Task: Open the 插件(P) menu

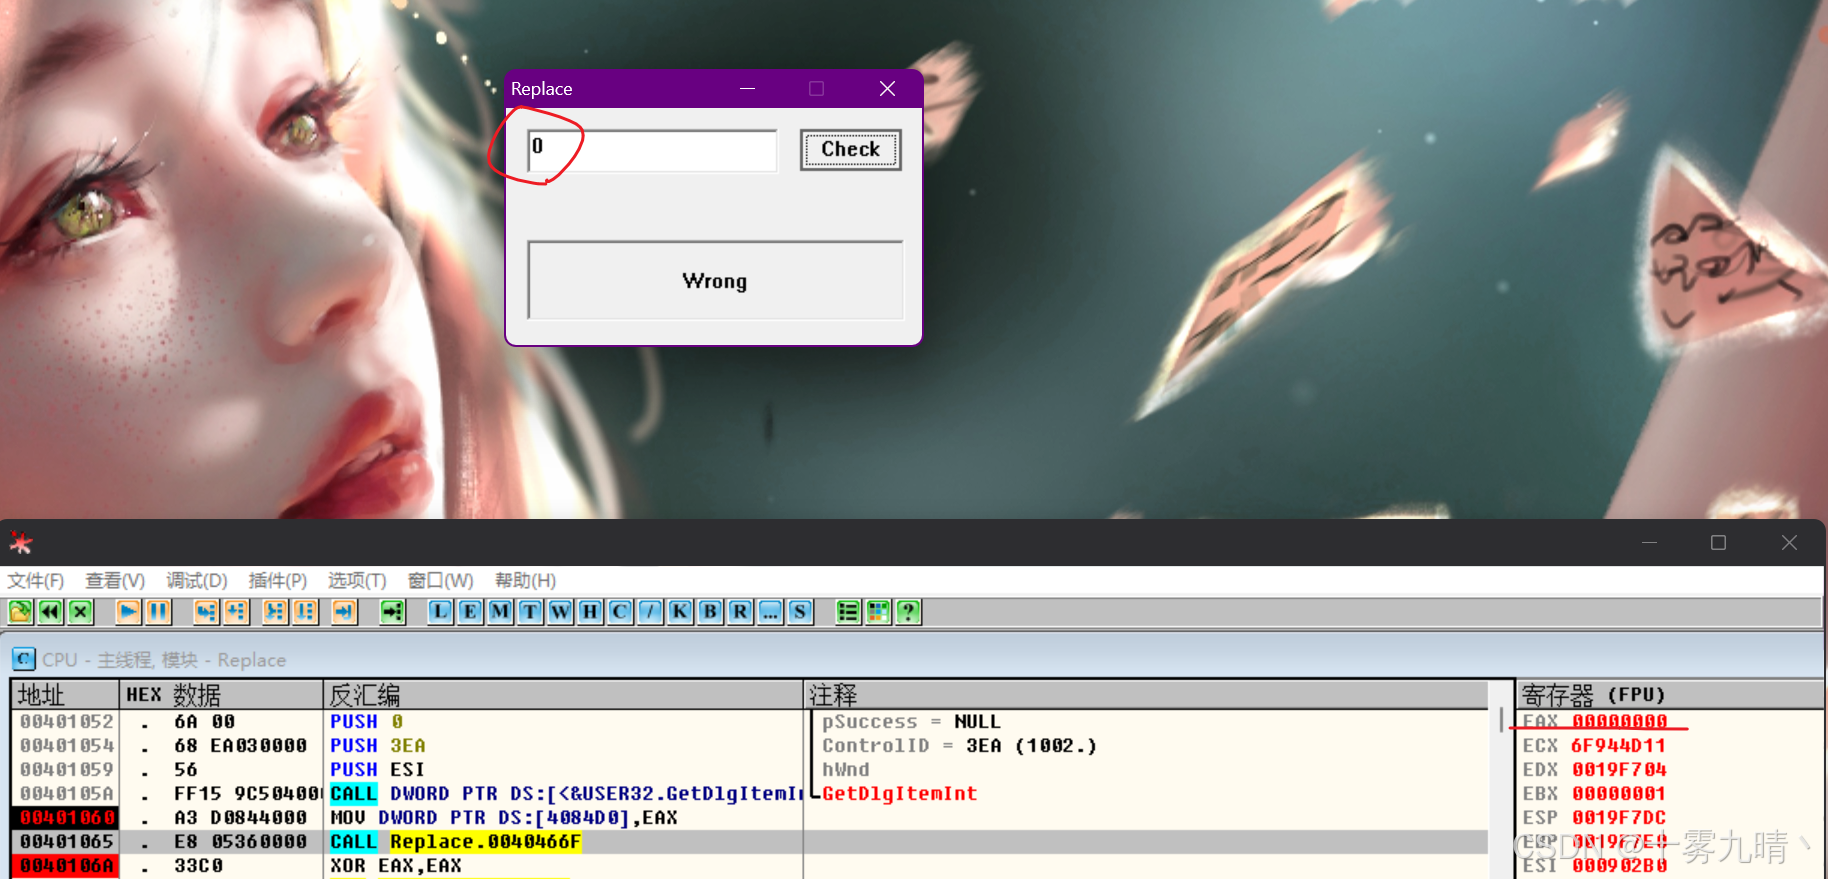Action: [278, 581]
